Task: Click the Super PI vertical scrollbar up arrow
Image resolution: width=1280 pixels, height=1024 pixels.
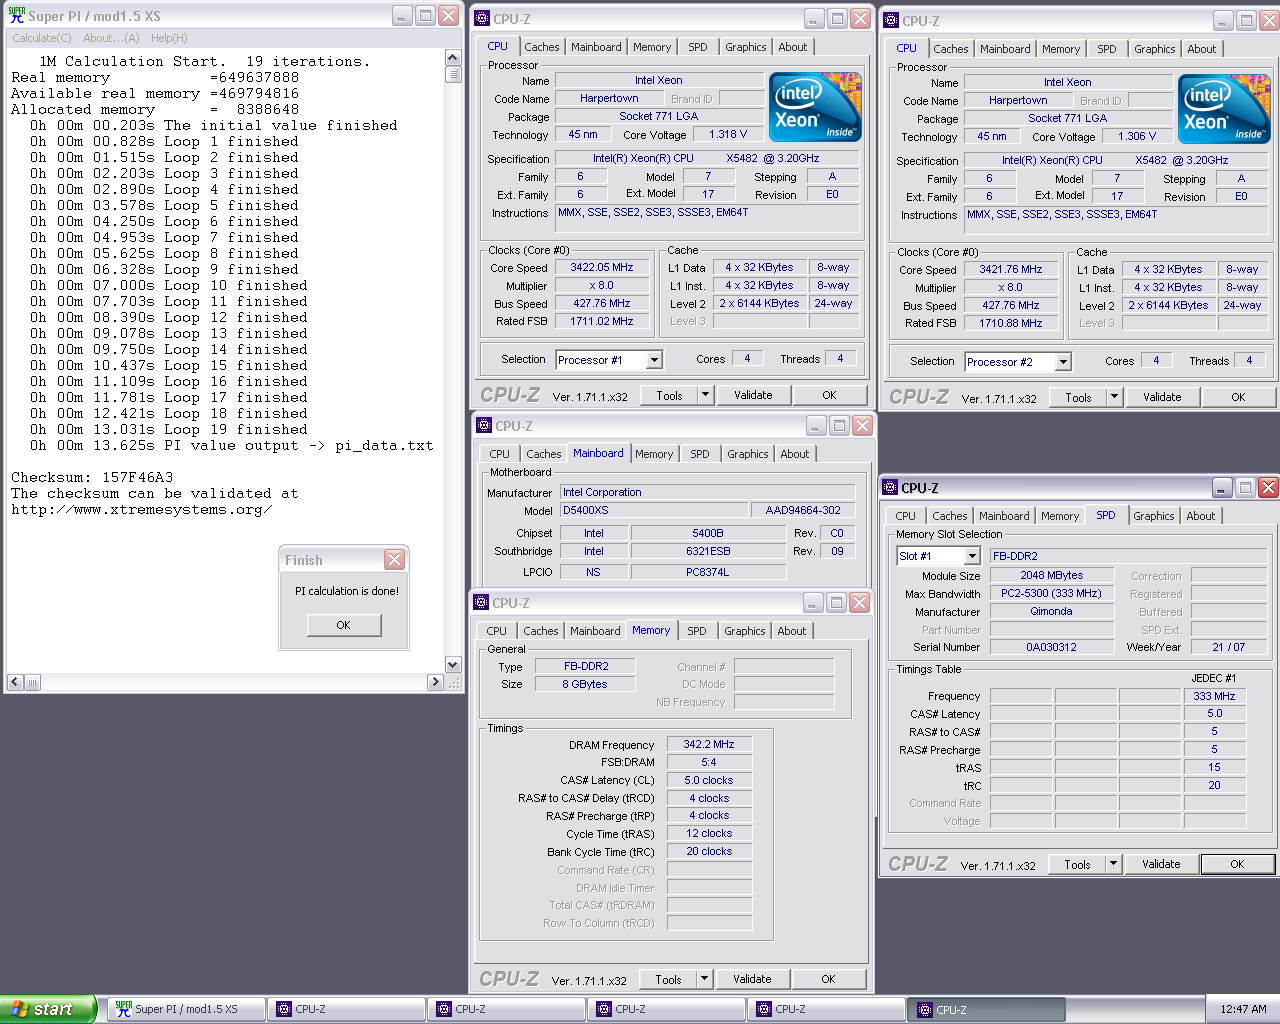Action: [453, 58]
